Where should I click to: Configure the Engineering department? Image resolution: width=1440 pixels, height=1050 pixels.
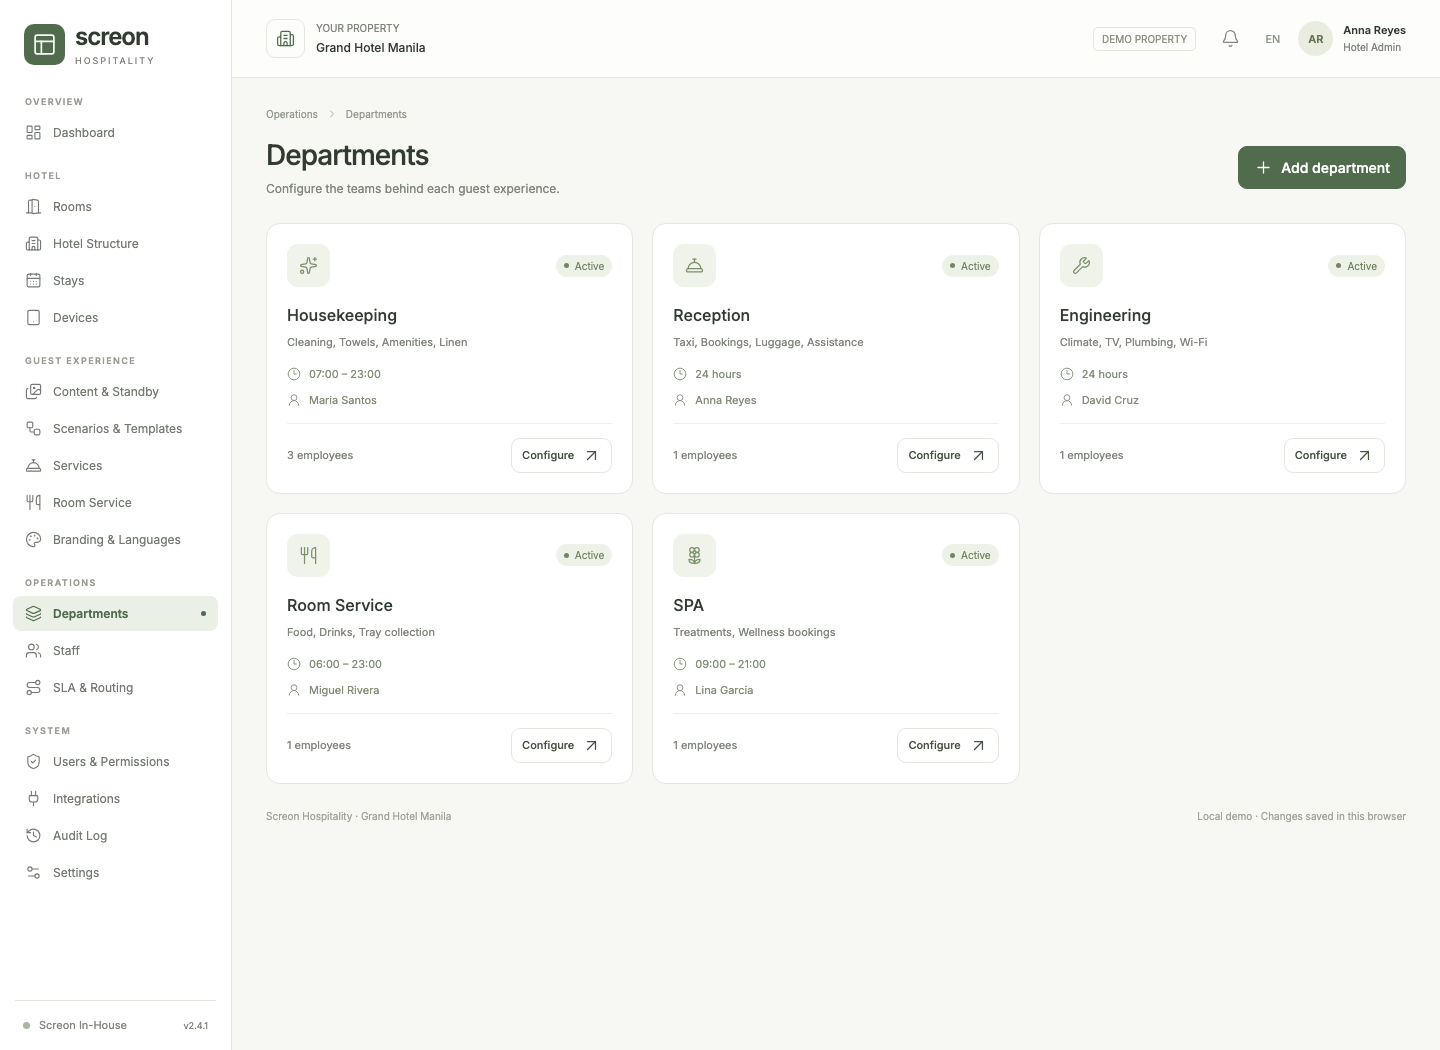tap(1334, 455)
